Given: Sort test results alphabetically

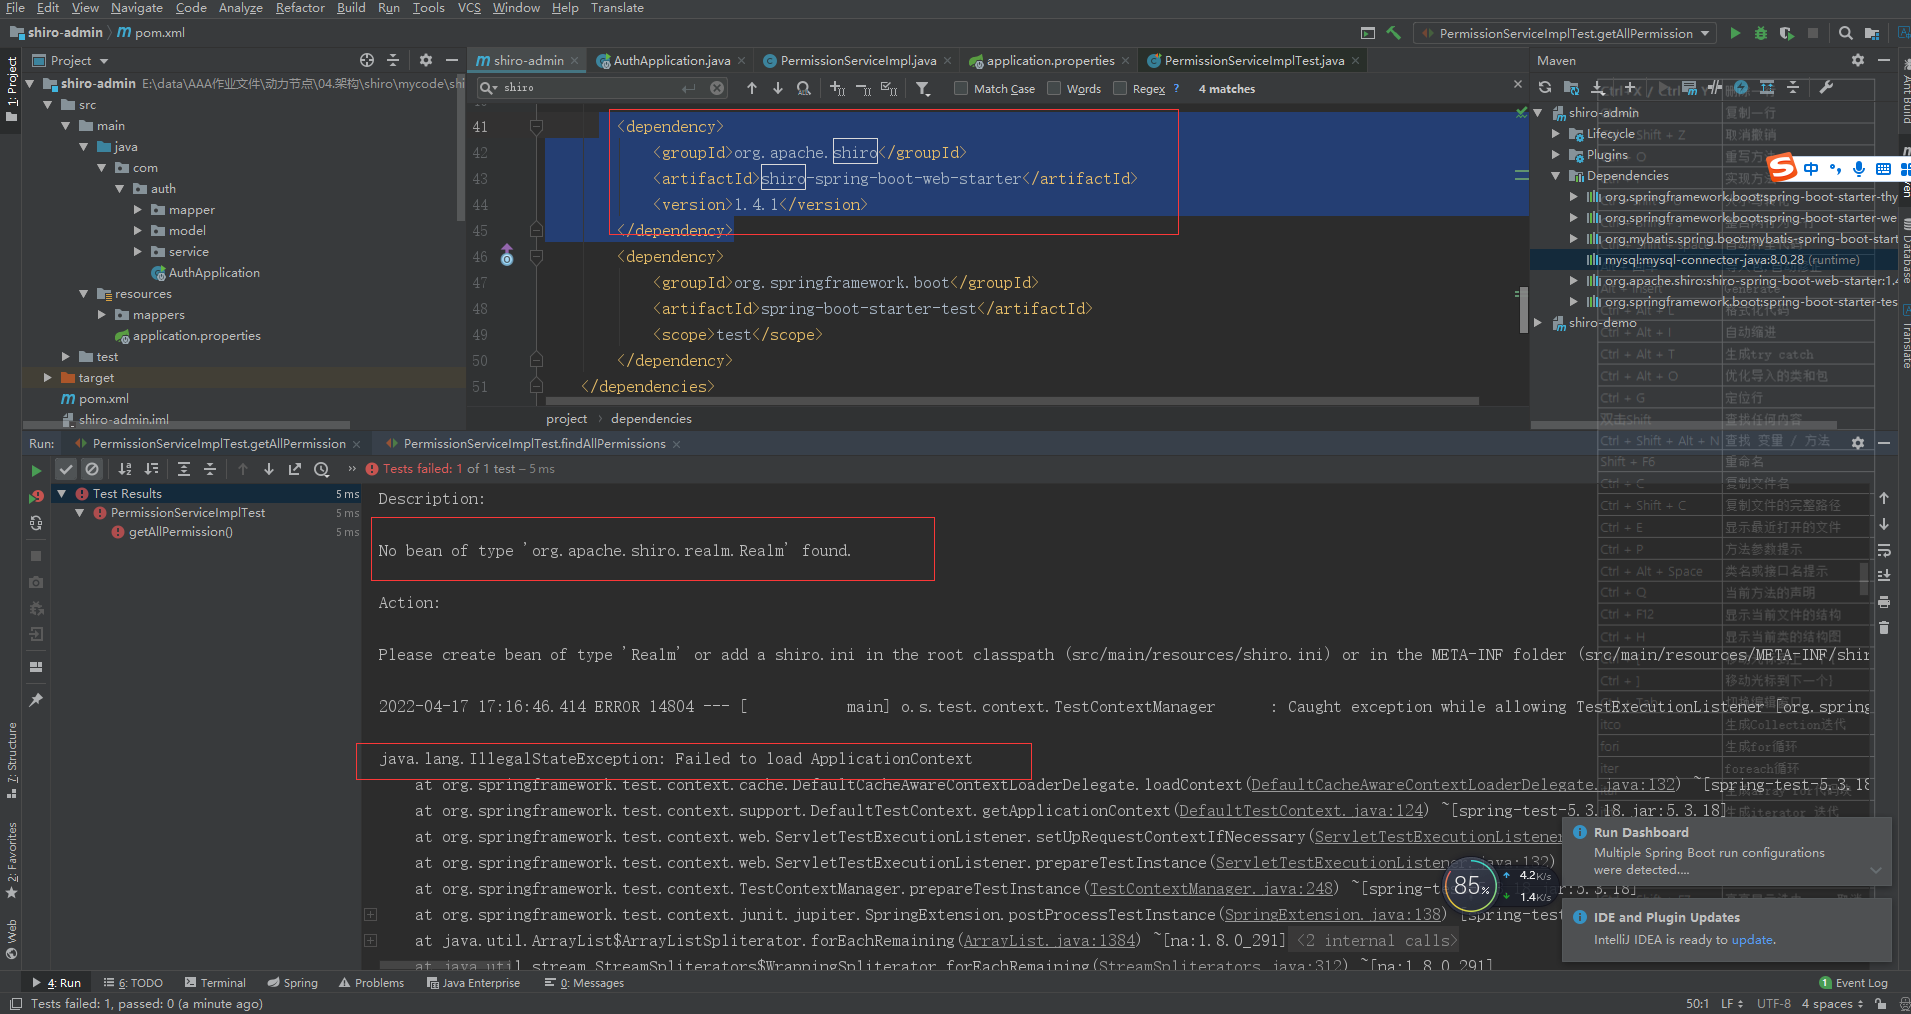Looking at the screenshot, I should (124, 468).
